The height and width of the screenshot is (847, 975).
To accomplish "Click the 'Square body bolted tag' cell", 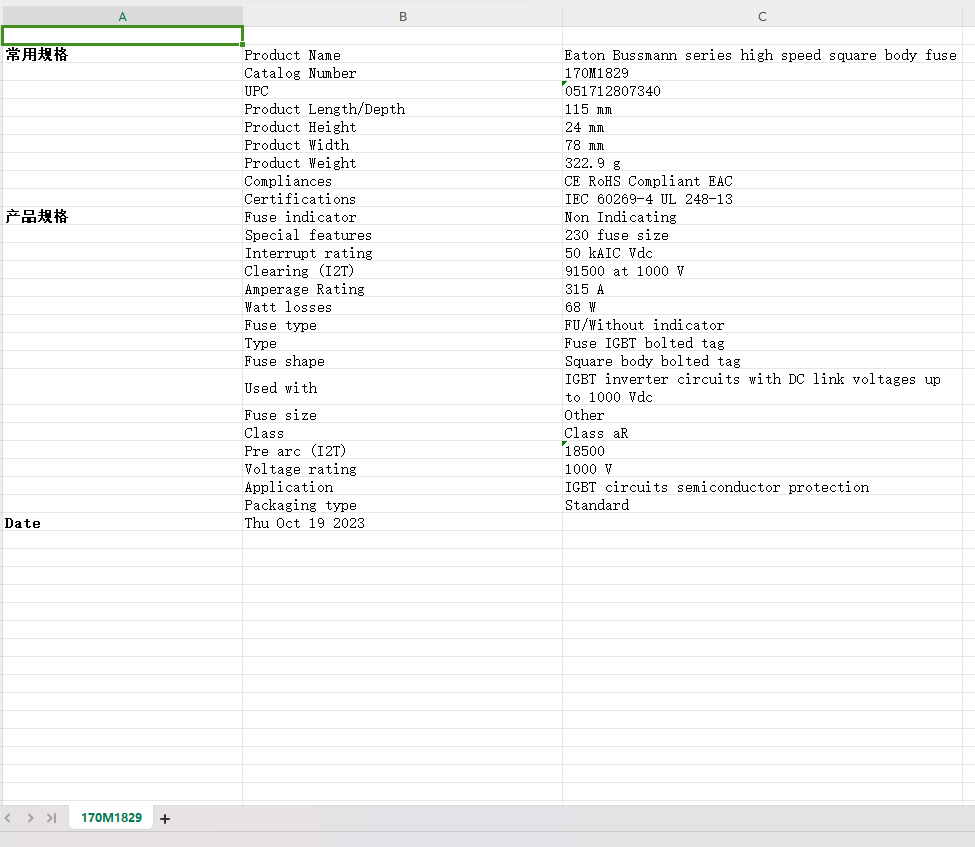I will click(x=762, y=361).
